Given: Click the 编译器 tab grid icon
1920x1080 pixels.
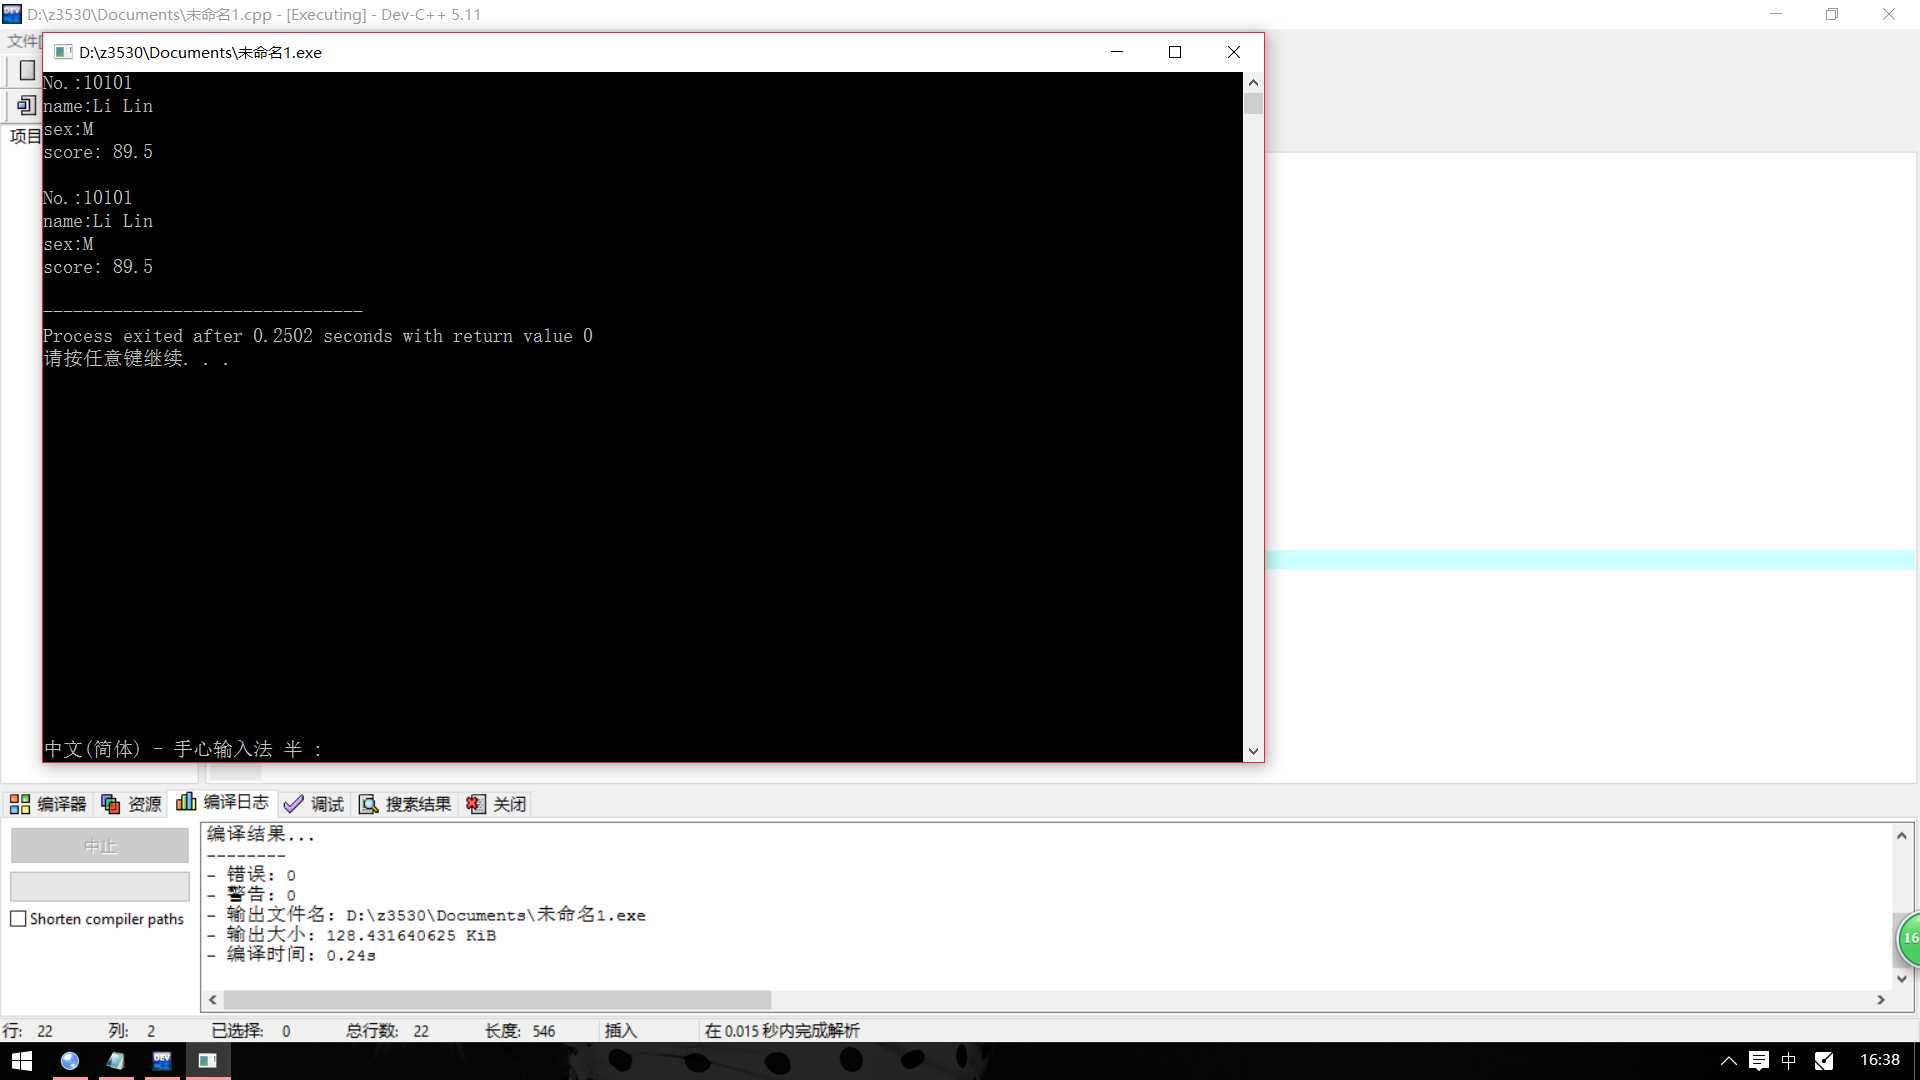Looking at the screenshot, I should tap(20, 804).
